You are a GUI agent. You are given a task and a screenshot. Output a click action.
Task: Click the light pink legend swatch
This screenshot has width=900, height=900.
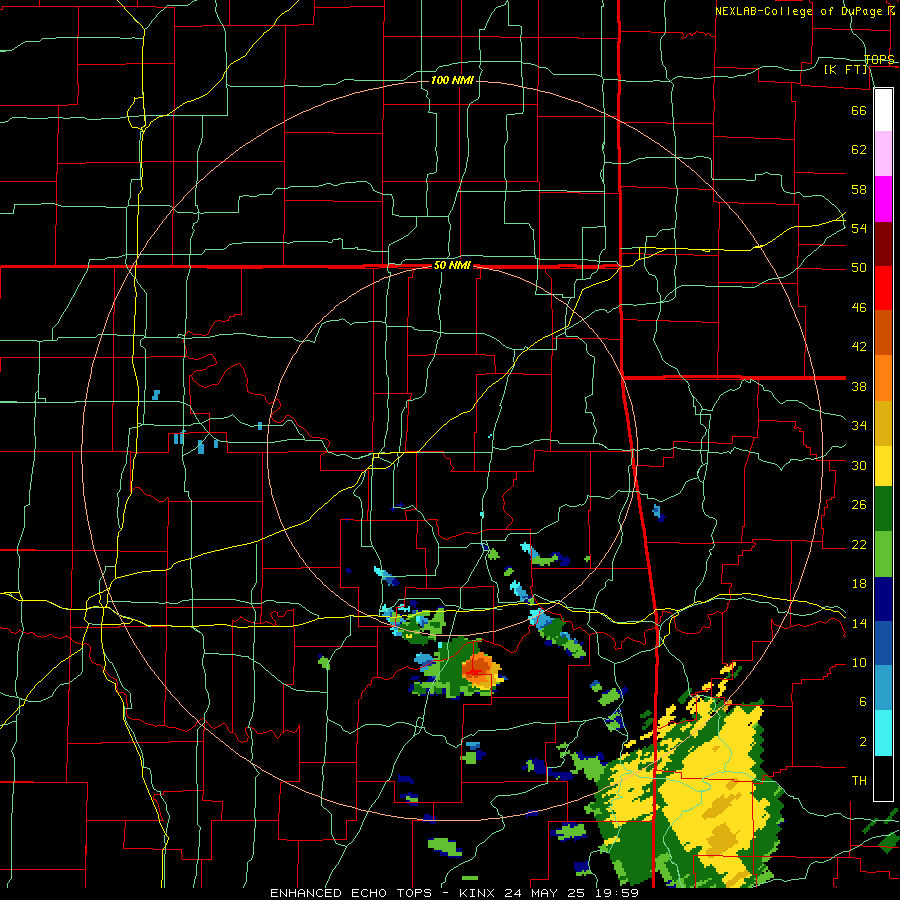(x=883, y=154)
